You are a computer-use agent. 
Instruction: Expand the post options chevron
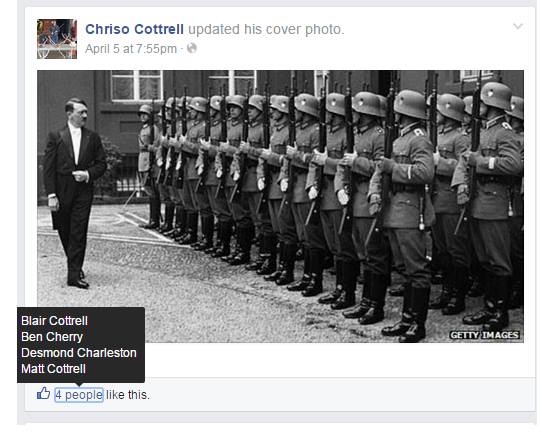click(x=517, y=26)
